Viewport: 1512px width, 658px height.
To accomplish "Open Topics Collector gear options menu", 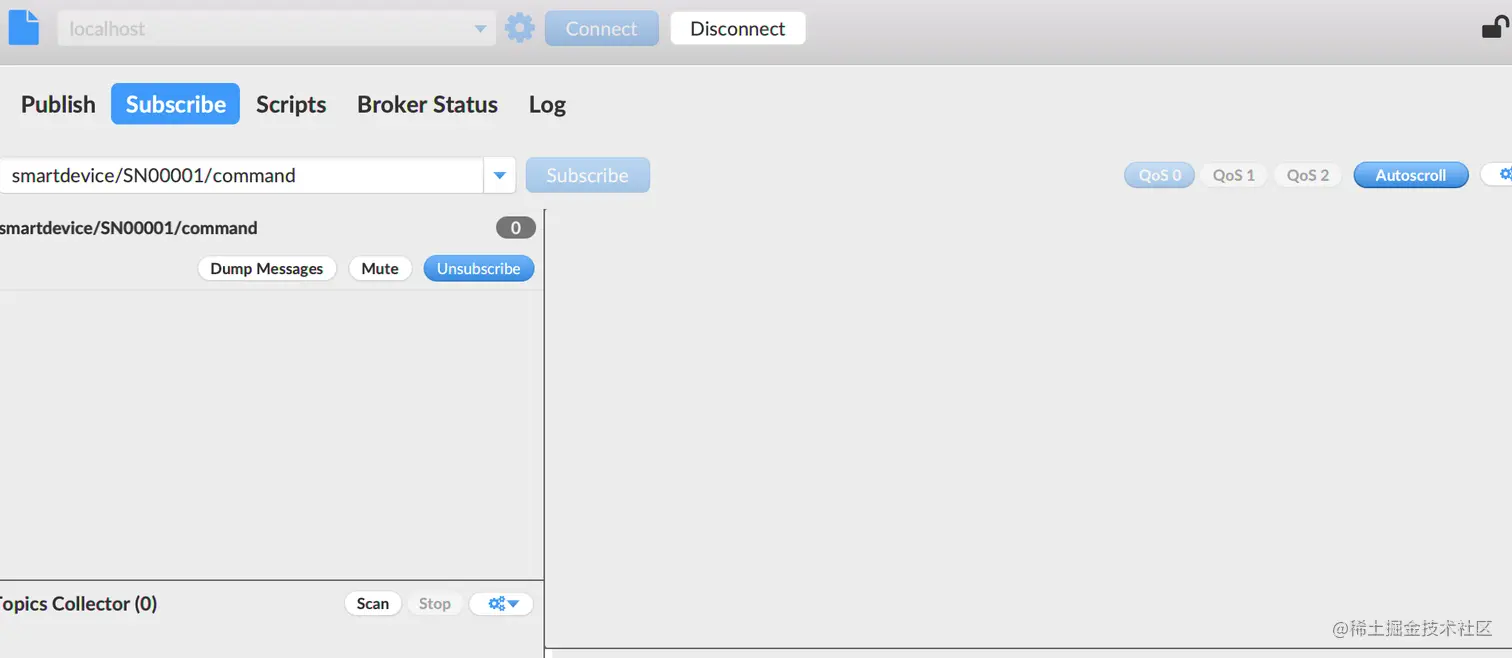I will 502,604.
